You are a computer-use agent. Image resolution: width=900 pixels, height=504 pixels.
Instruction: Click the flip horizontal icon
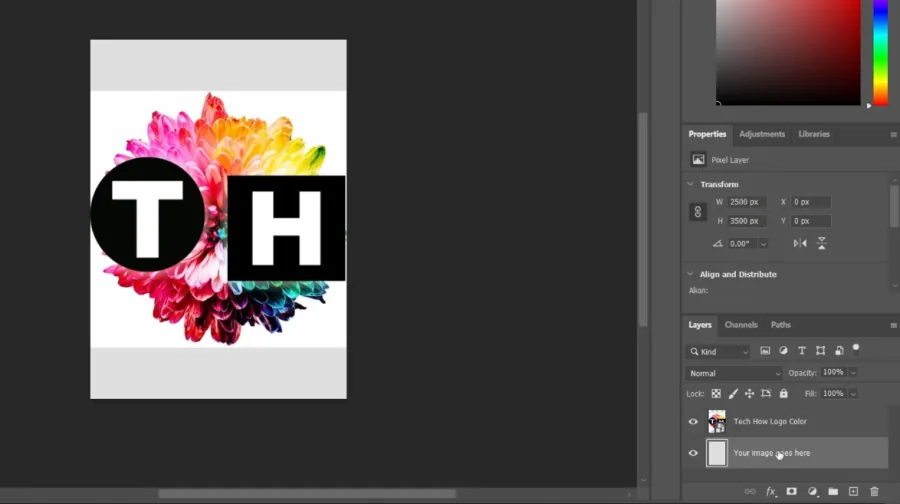click(x=800, y=243)
